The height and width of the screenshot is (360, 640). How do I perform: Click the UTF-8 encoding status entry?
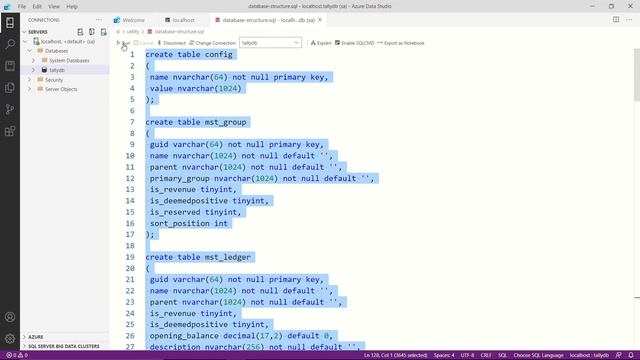click(467, 355)
